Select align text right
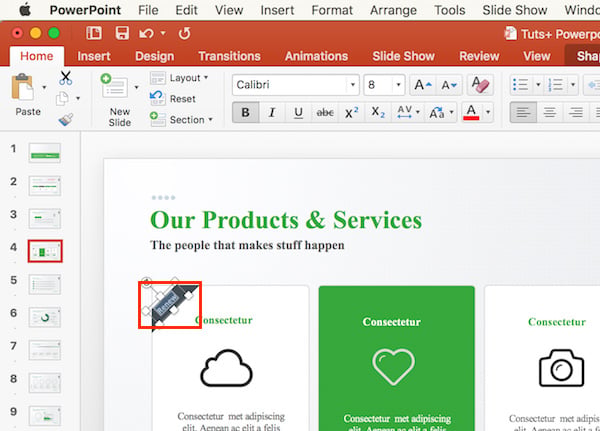This screenshot has height=431, width=600. 576,113
